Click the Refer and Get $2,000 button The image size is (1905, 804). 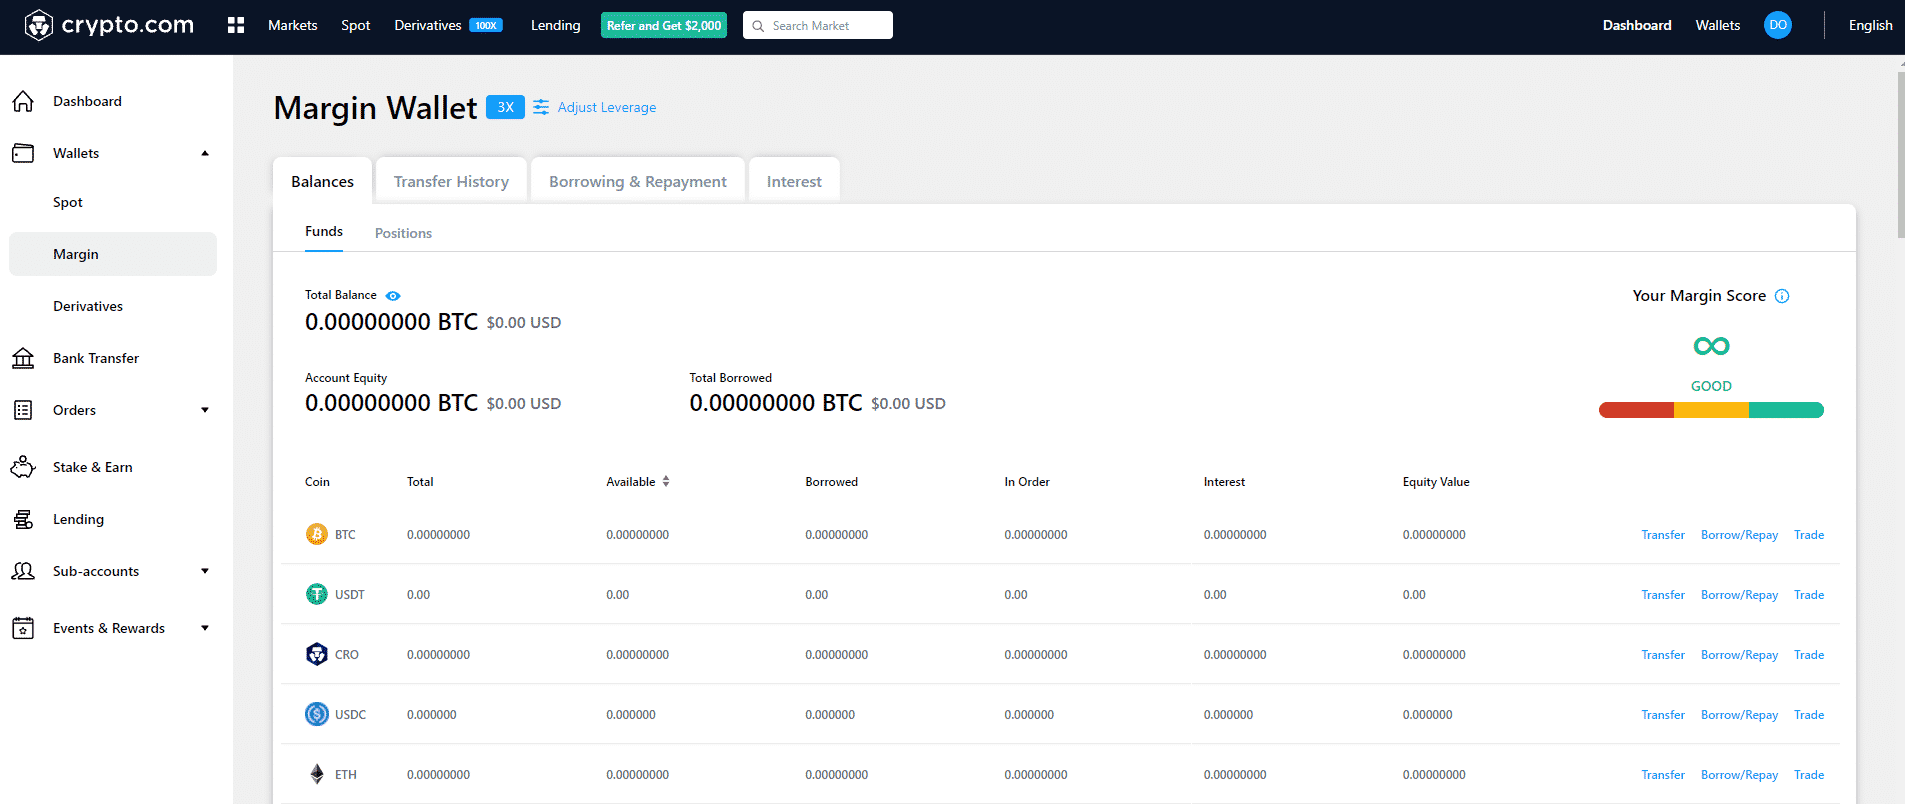(x=664, y=25)
